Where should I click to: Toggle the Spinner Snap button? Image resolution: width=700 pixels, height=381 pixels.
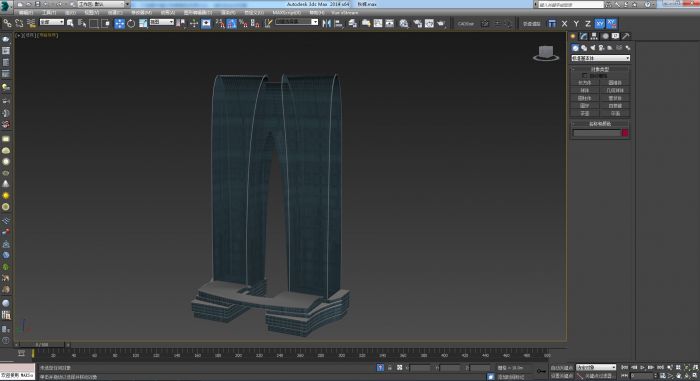coord(255,23)
